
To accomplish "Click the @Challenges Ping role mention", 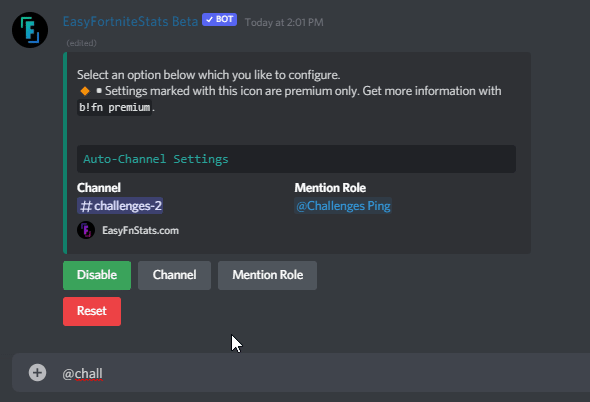I will coord(343,206).
